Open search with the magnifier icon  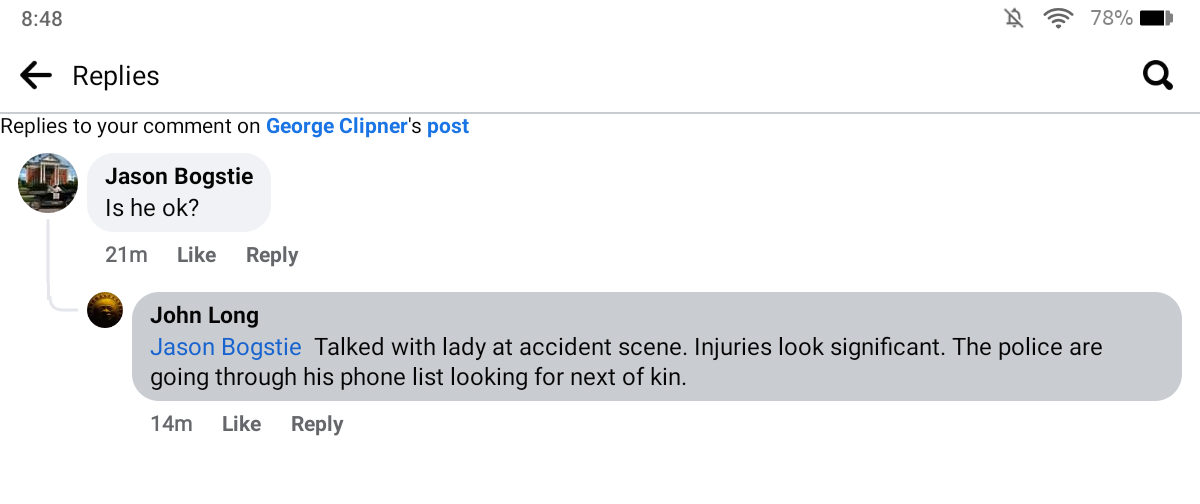[x=1157, y=76]
